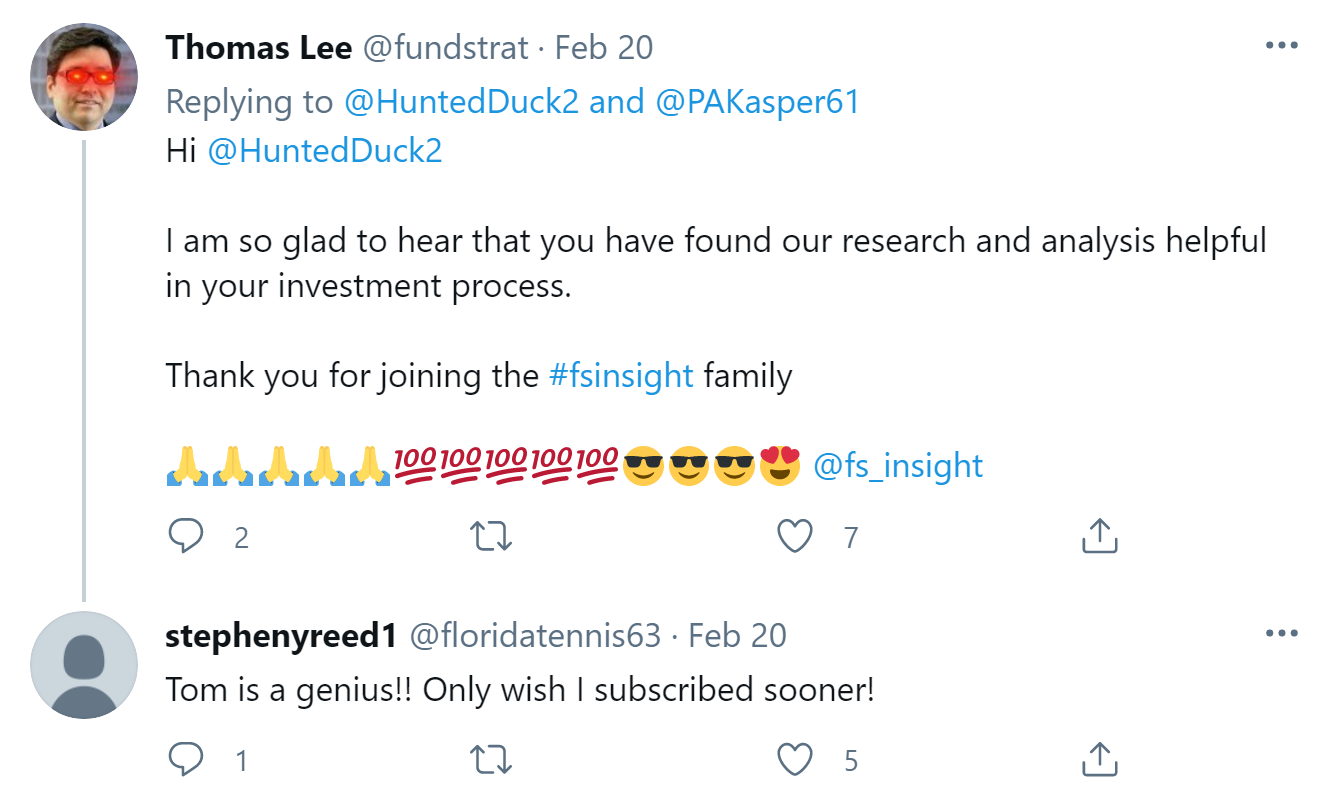Share Thomas Lee's tweet
Screen dimensions: 1332x801
click(x=1099, y=537)
